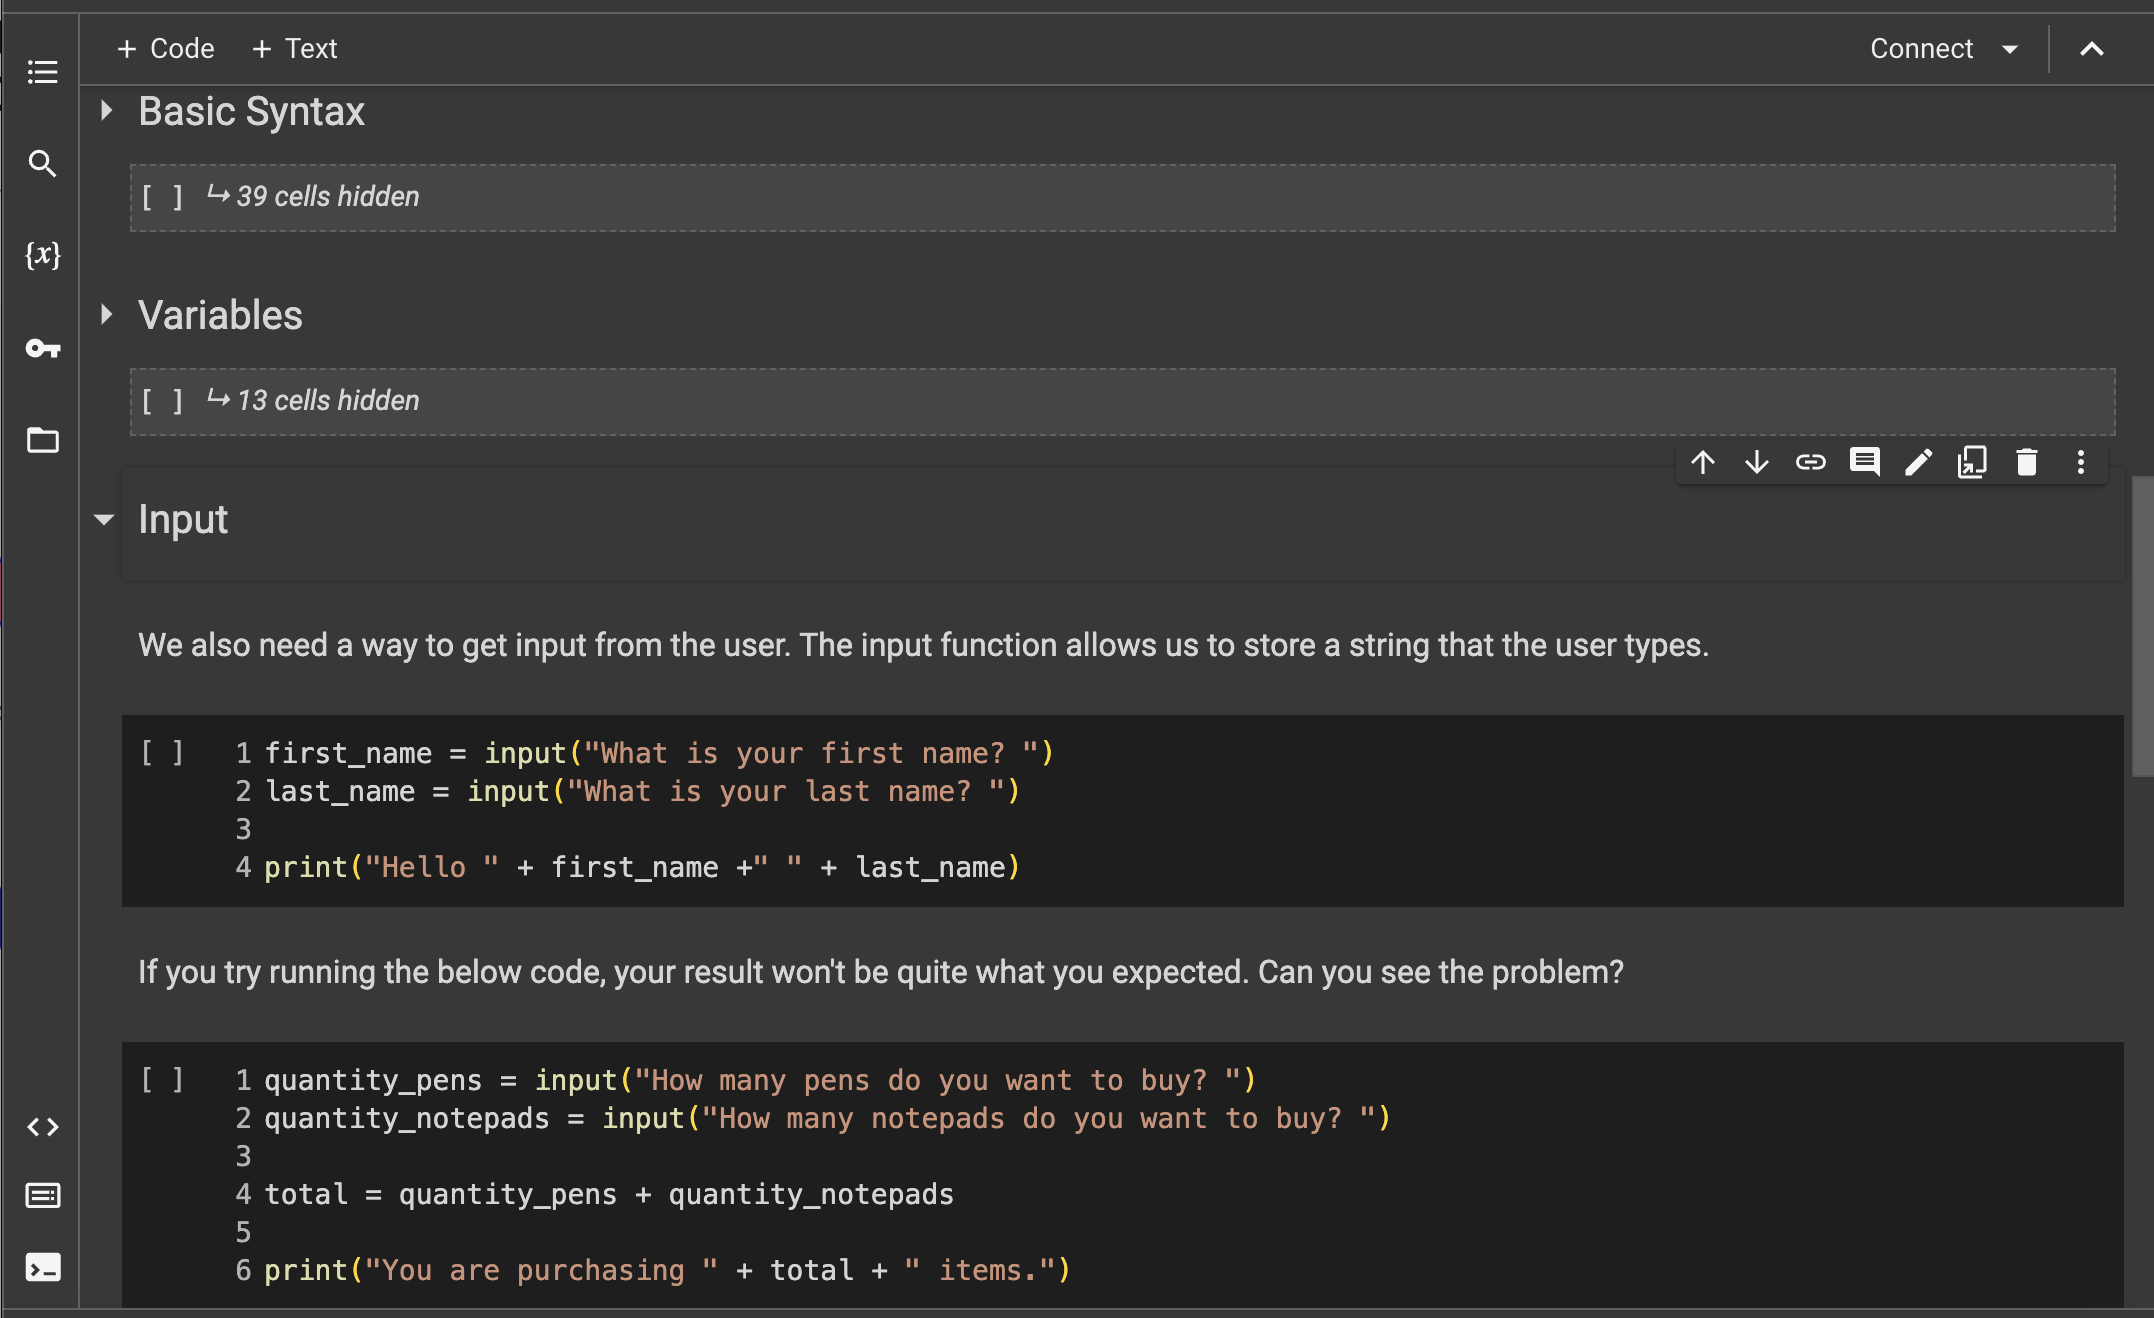Move cell up with up arrow icon
The height and width of the screenshot is (1318, 2154).
coord(1702,462)
